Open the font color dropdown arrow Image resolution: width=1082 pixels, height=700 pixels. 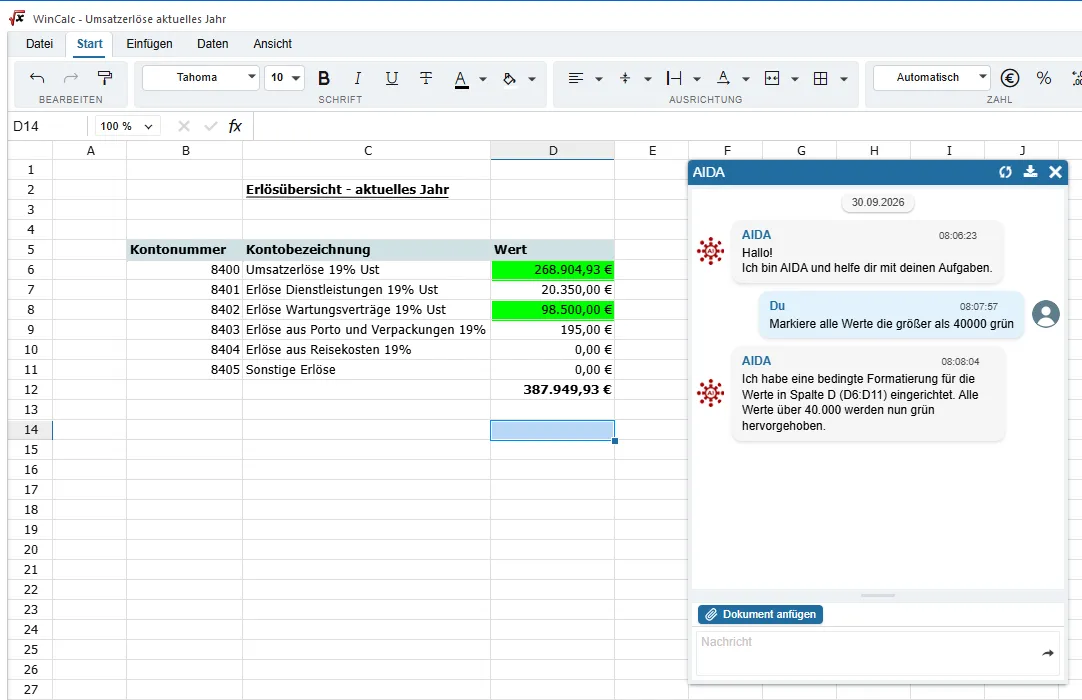[483, 79]
